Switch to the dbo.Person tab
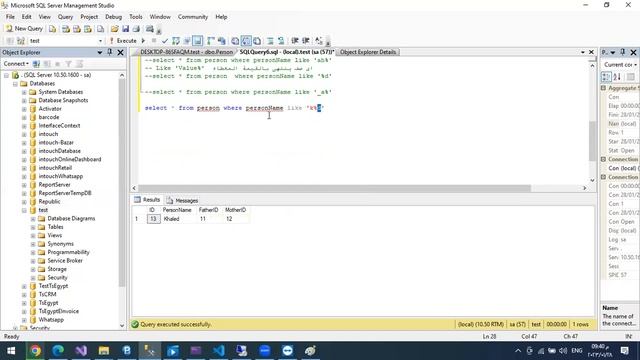The height and width of the screenshot is (360, 640). click(x=186, y=52)
